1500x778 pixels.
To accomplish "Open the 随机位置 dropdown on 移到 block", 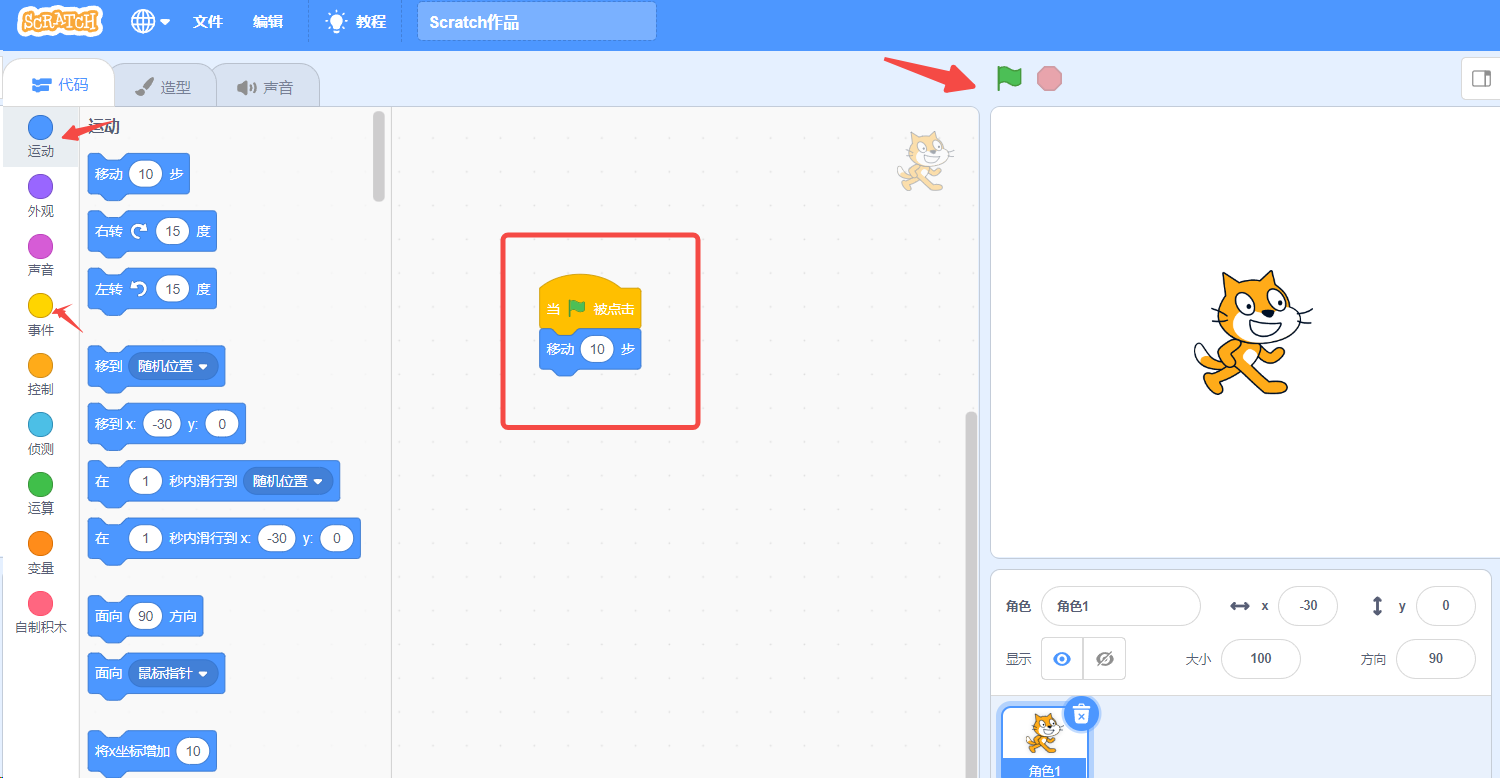I will (x=172, y=366).
